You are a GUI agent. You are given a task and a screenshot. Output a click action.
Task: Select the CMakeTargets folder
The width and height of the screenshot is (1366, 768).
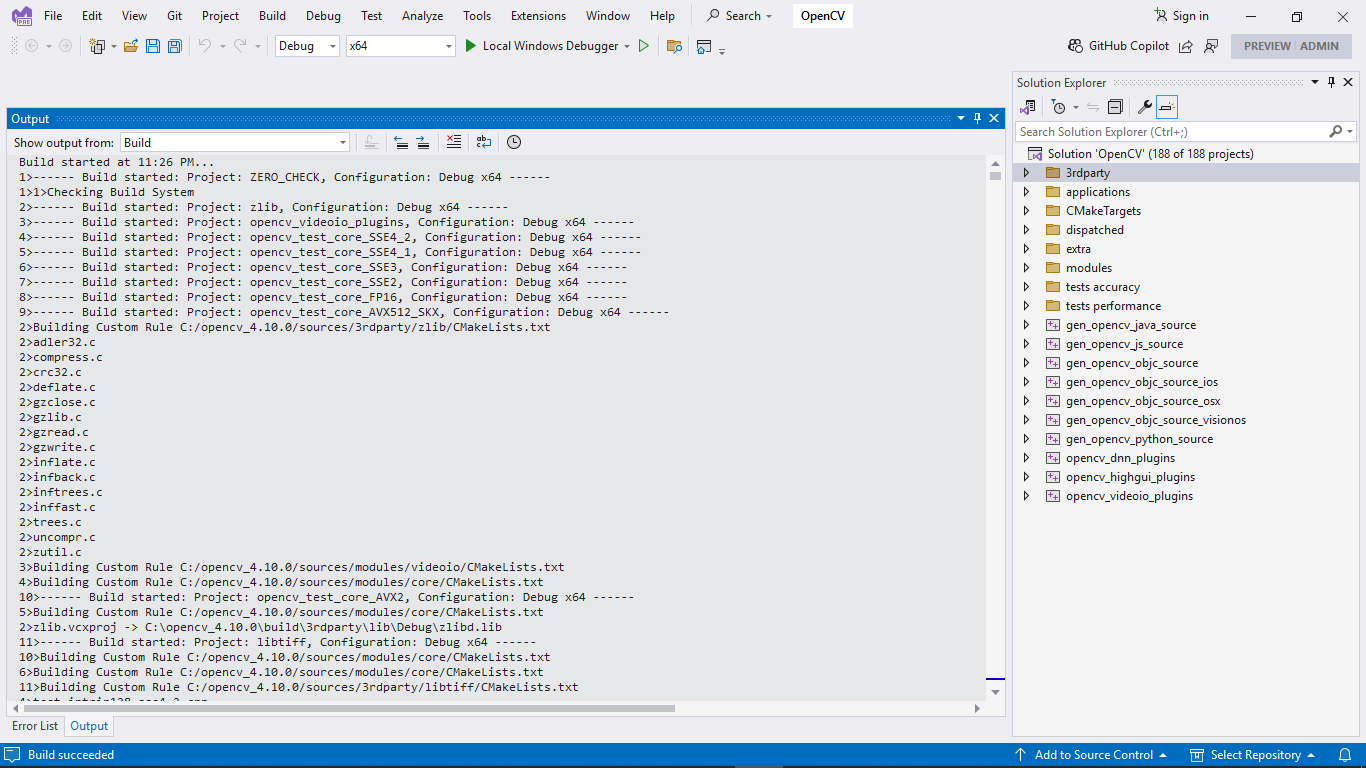[1103, 211]
